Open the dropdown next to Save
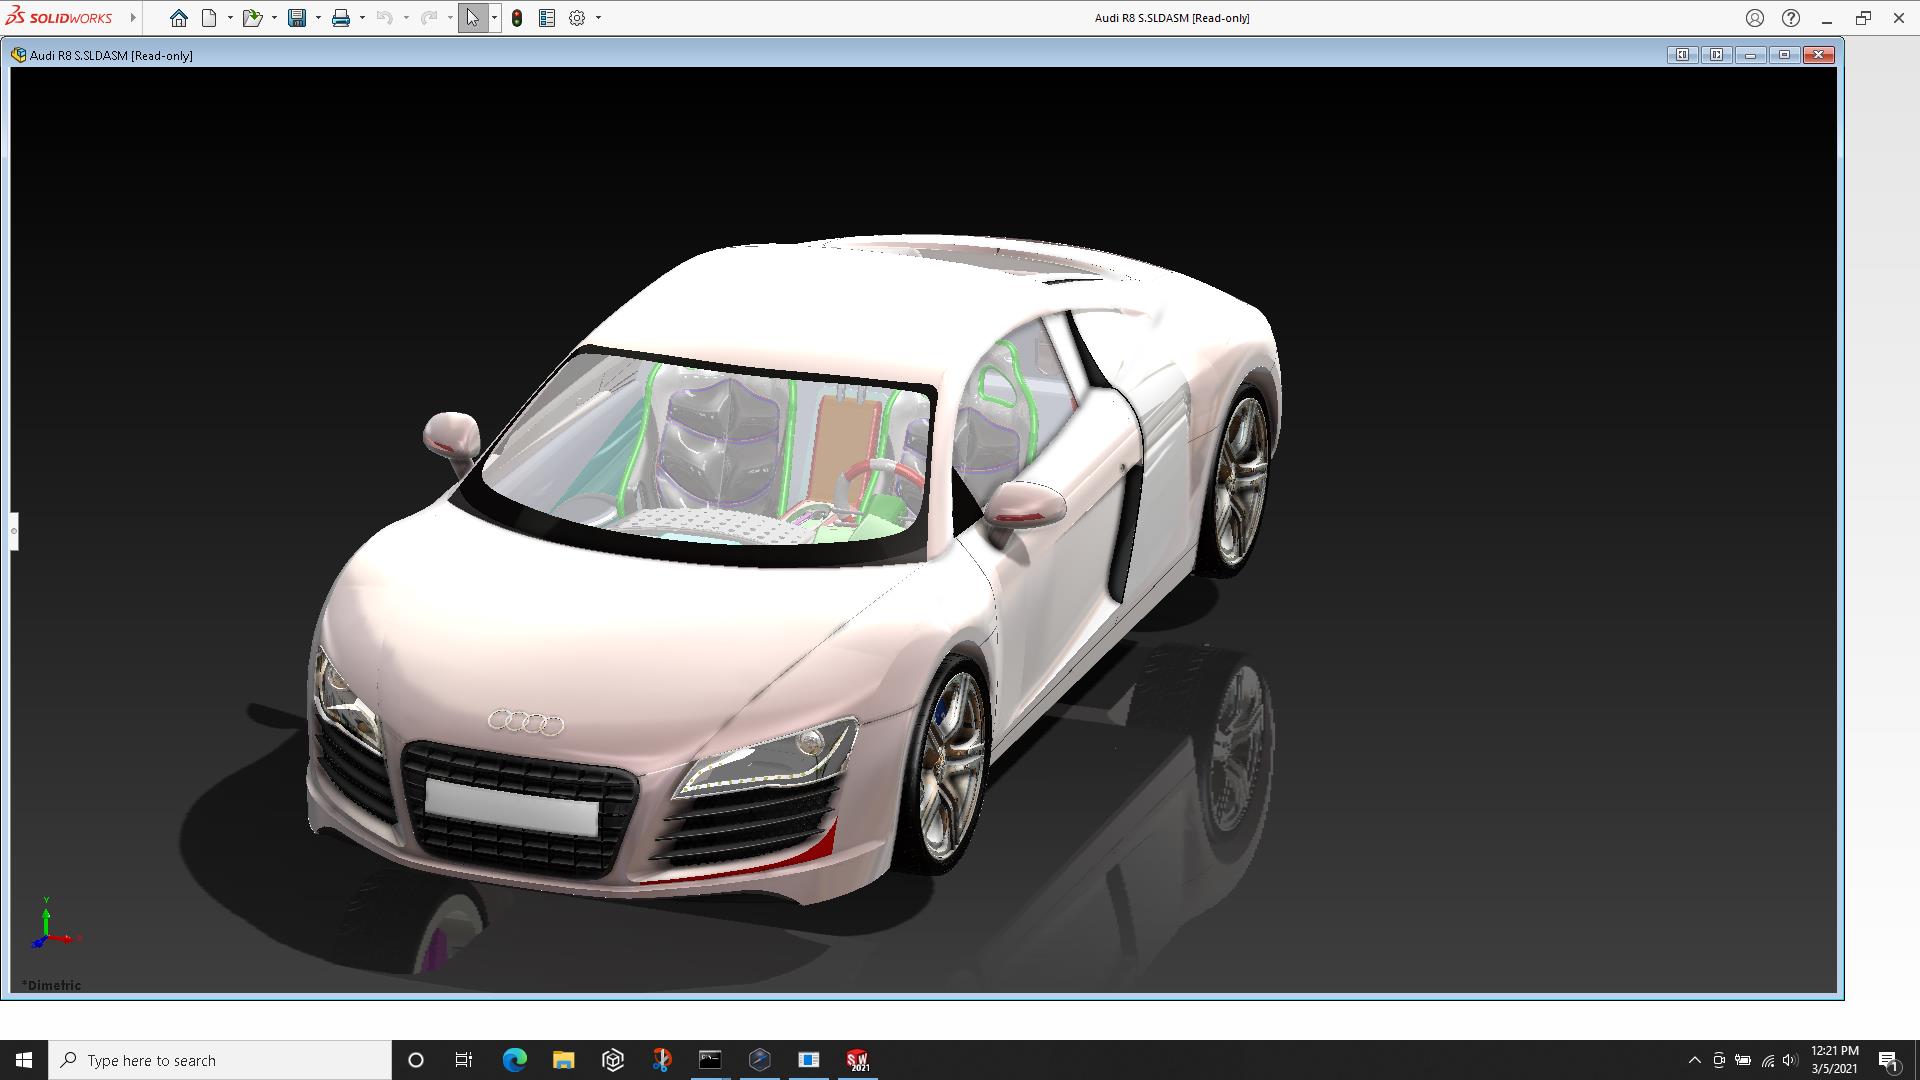This screenshot has width=1920, height=1080. click(x=318, y=18)
